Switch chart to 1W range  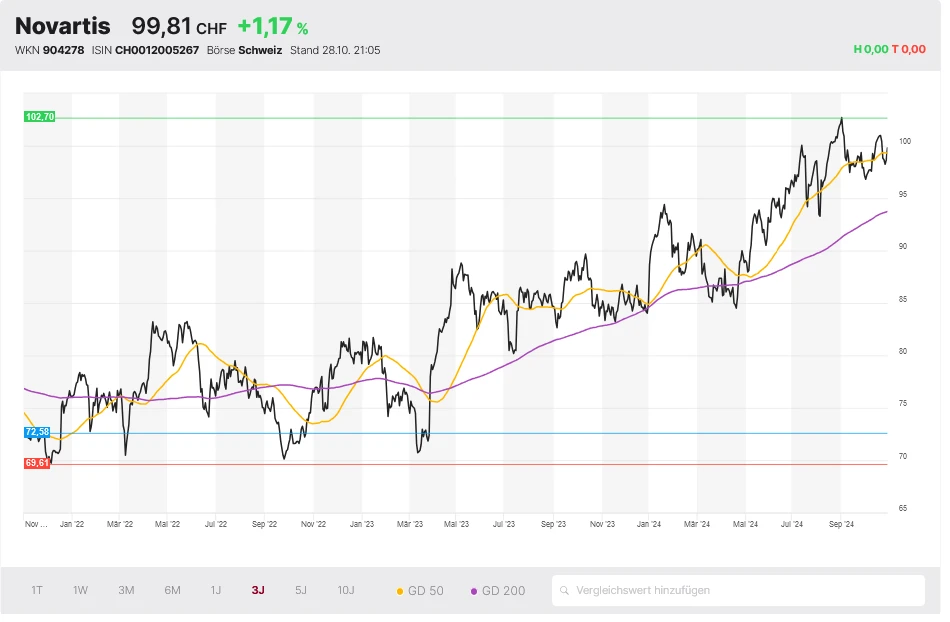[x=80, y=590]
